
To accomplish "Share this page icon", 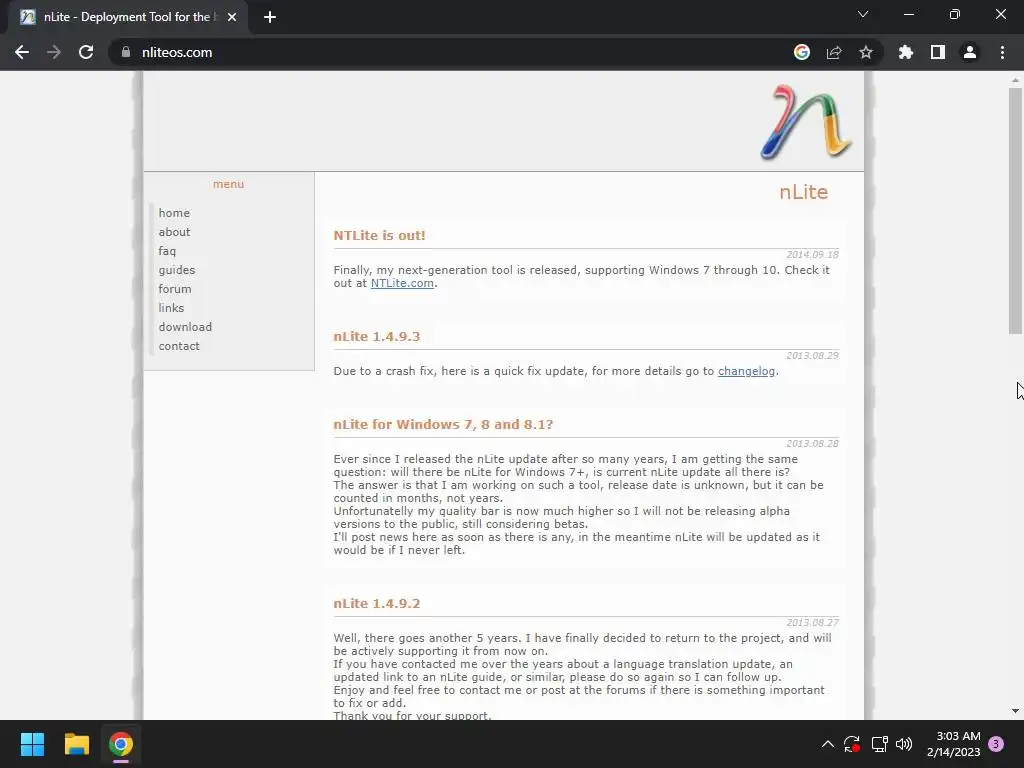I will click(x=834, y=52).
